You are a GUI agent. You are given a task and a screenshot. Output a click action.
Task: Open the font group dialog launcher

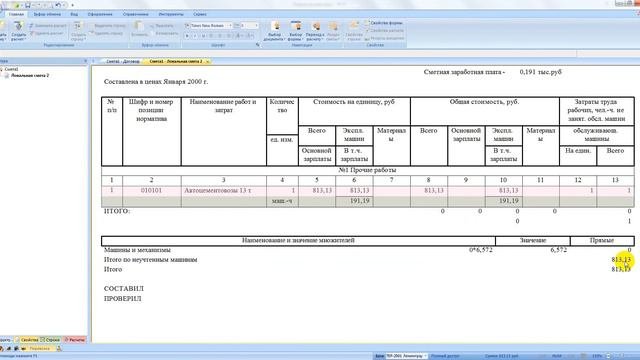click(258, 45)
